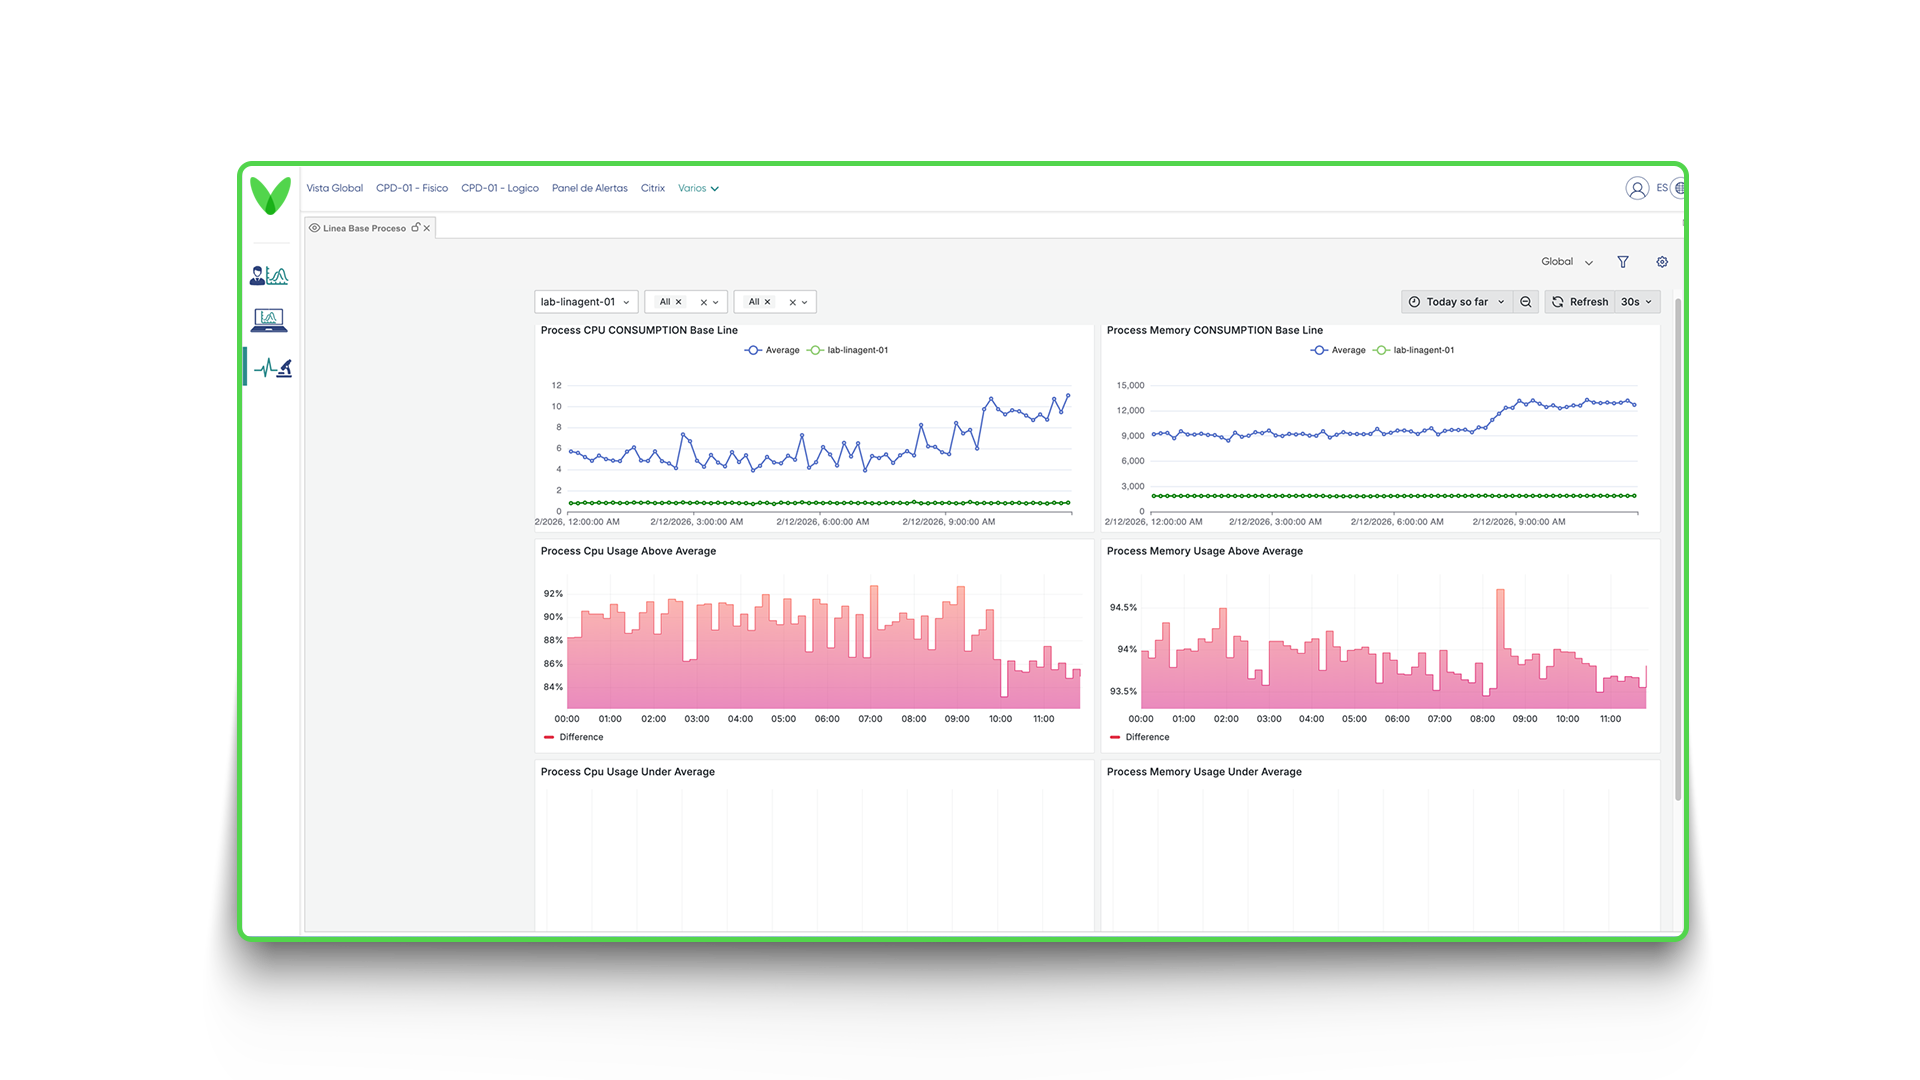The image size is (1920, 1080).
Task: Remove the All tag in the second filter
Action: pyautogui.click(x=768, y=302)
